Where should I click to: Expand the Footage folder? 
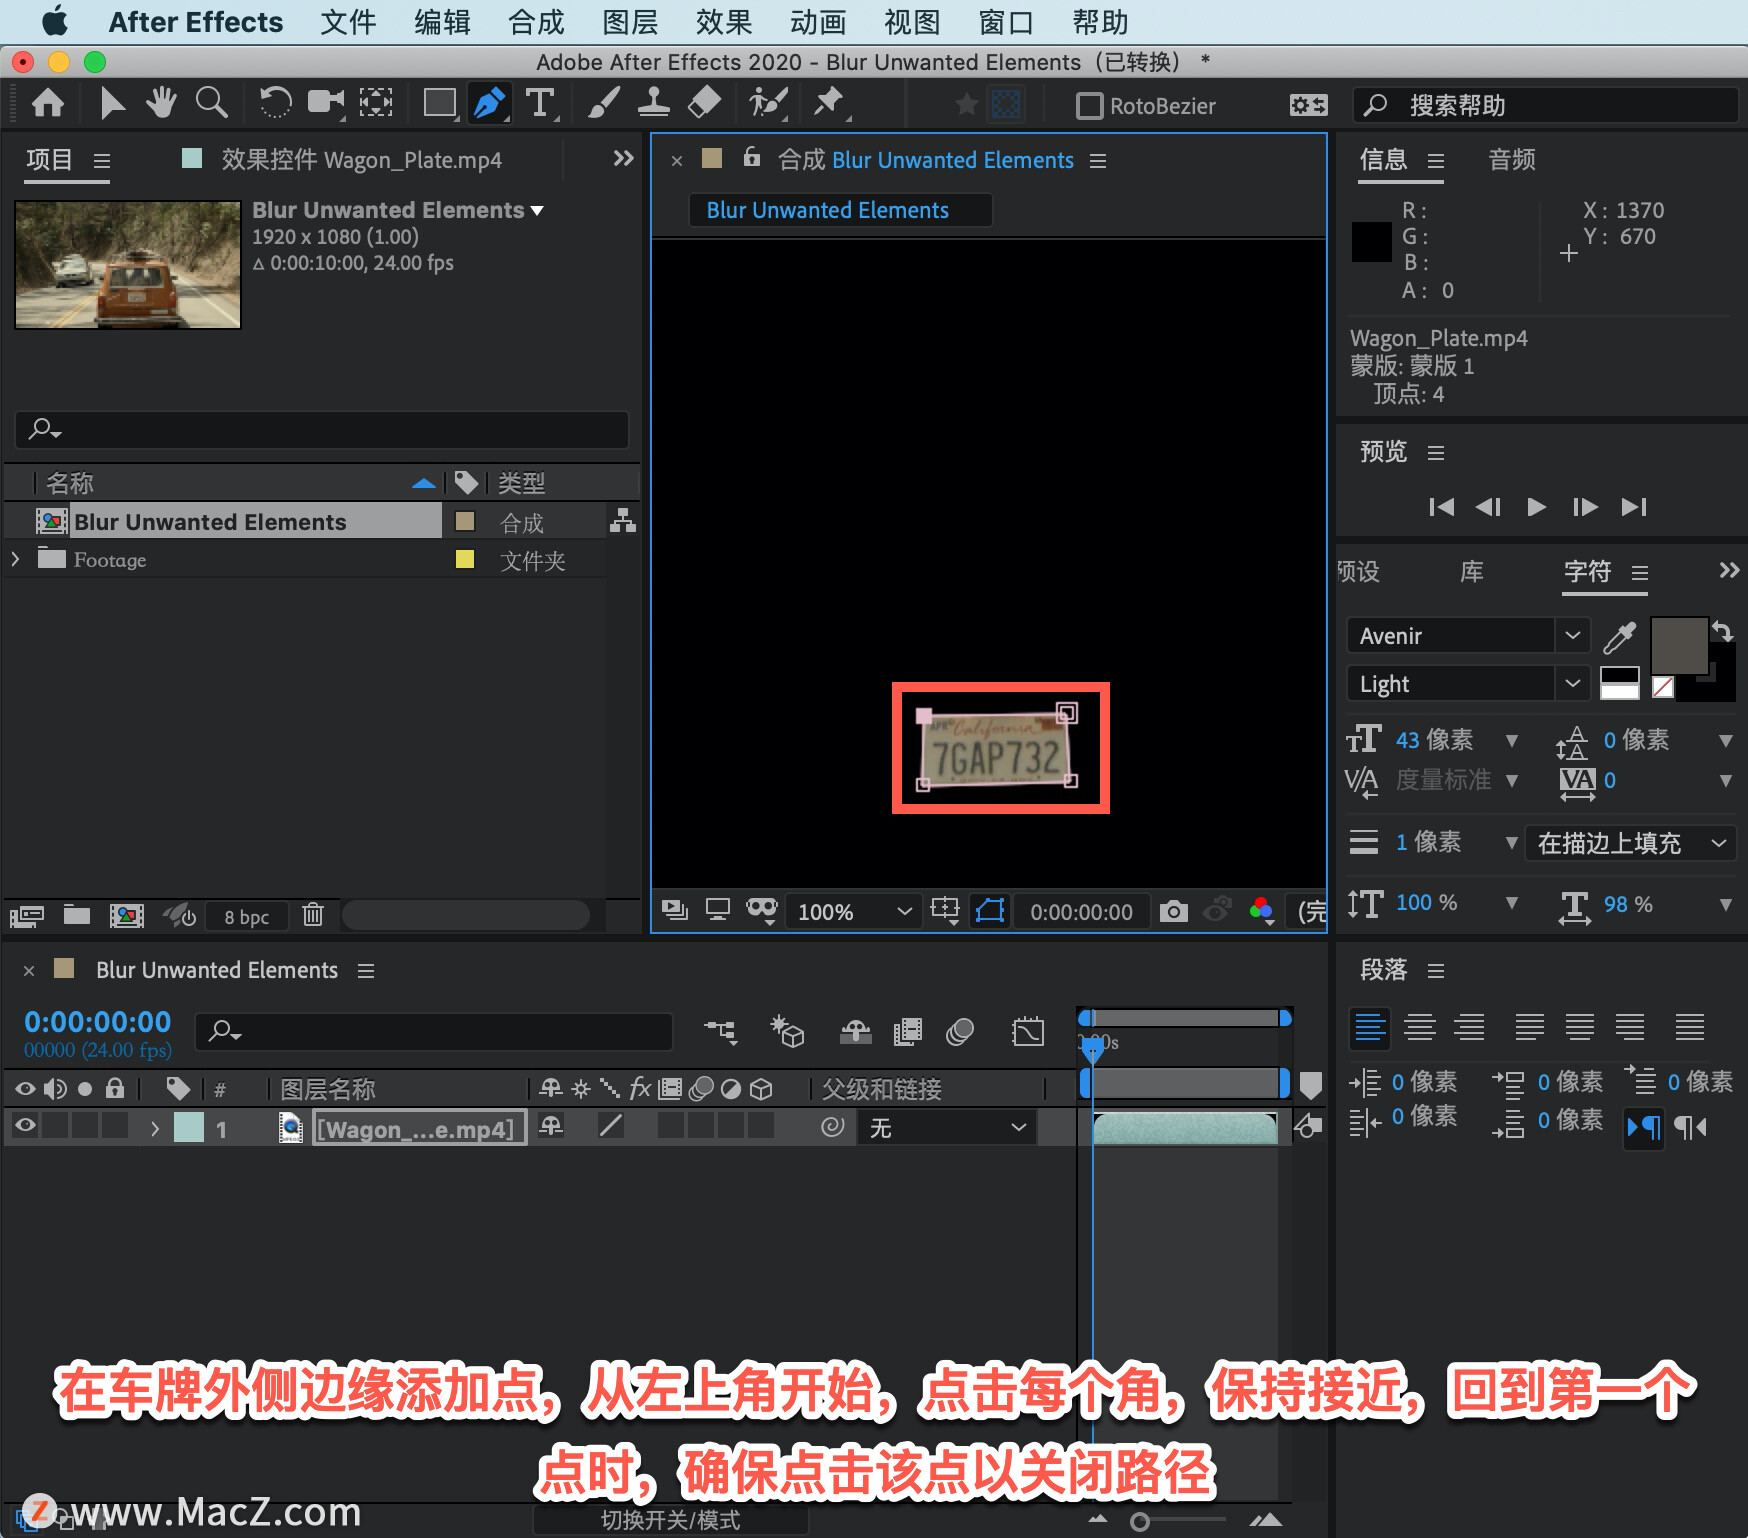click(x=15, y=559)
